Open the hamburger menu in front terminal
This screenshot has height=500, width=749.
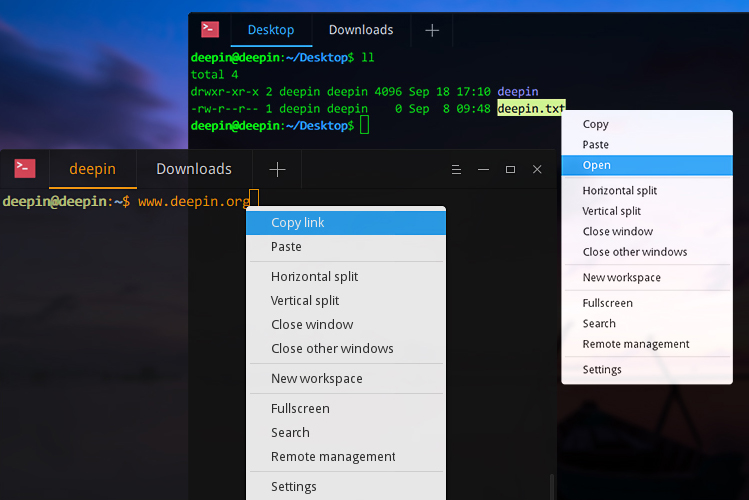[456, 170]
